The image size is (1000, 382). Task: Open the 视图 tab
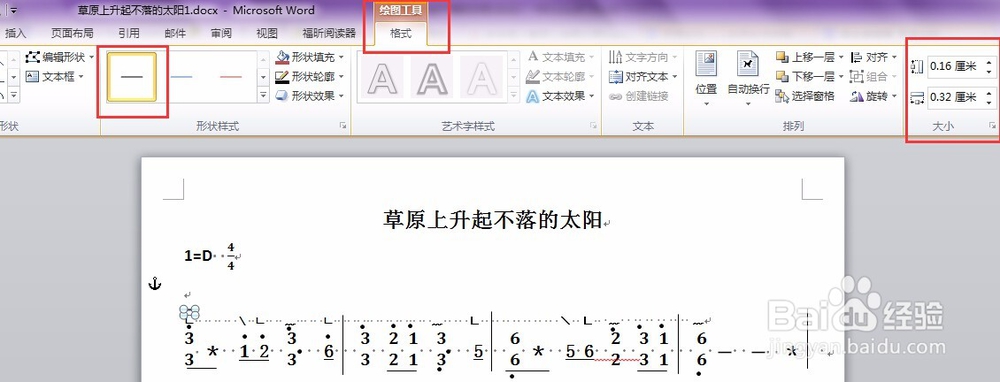(x=267, y=33)
